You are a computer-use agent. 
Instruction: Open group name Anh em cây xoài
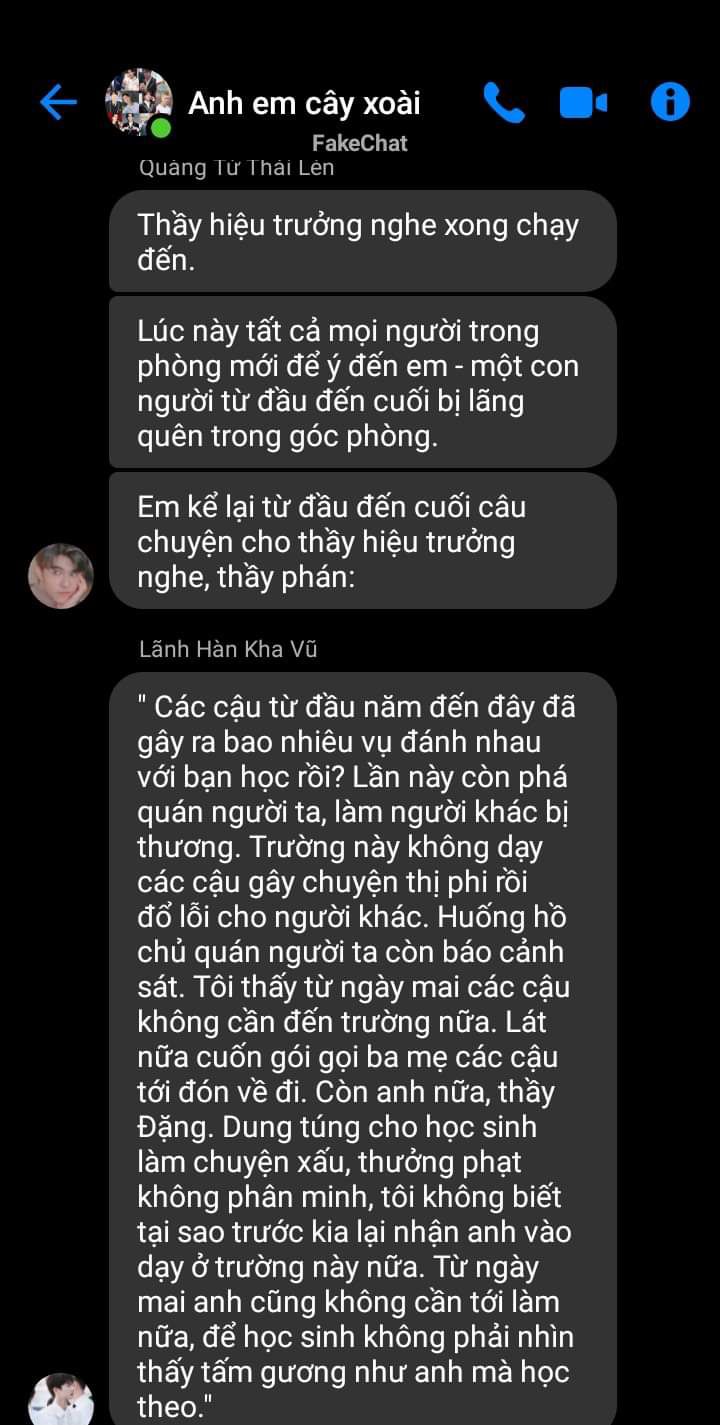[304, 103]
